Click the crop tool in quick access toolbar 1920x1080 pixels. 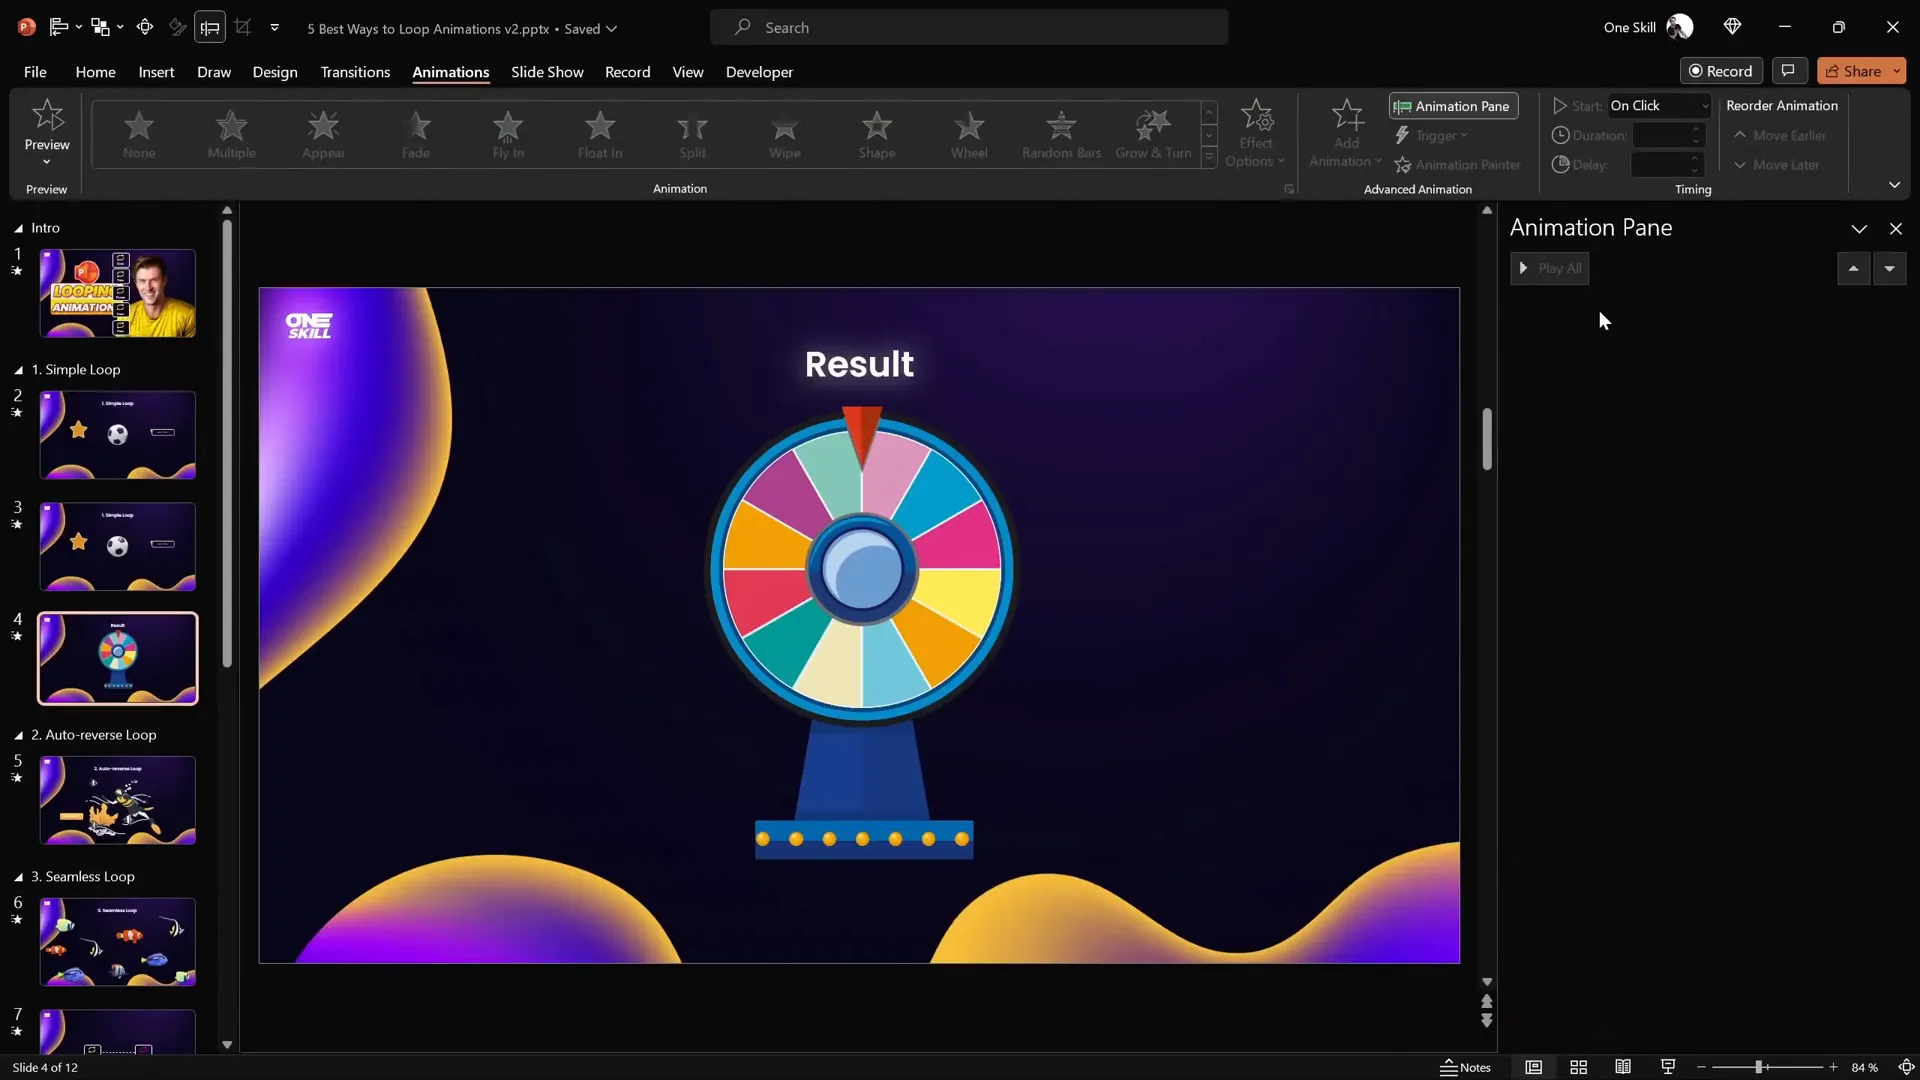click(243, 27)
